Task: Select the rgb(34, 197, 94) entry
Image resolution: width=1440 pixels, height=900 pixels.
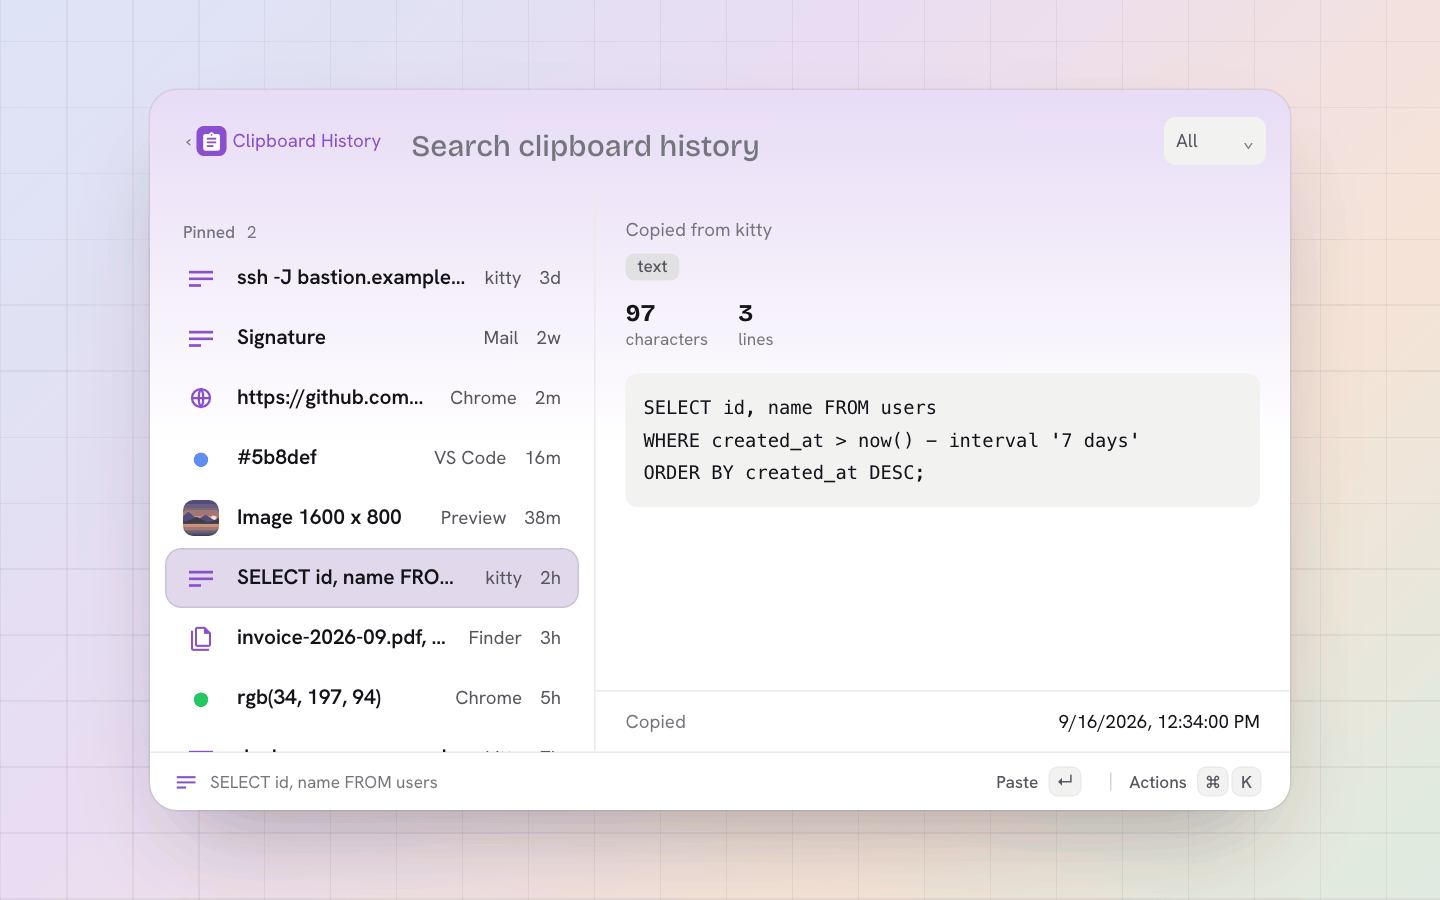Action: pos(372,698)
